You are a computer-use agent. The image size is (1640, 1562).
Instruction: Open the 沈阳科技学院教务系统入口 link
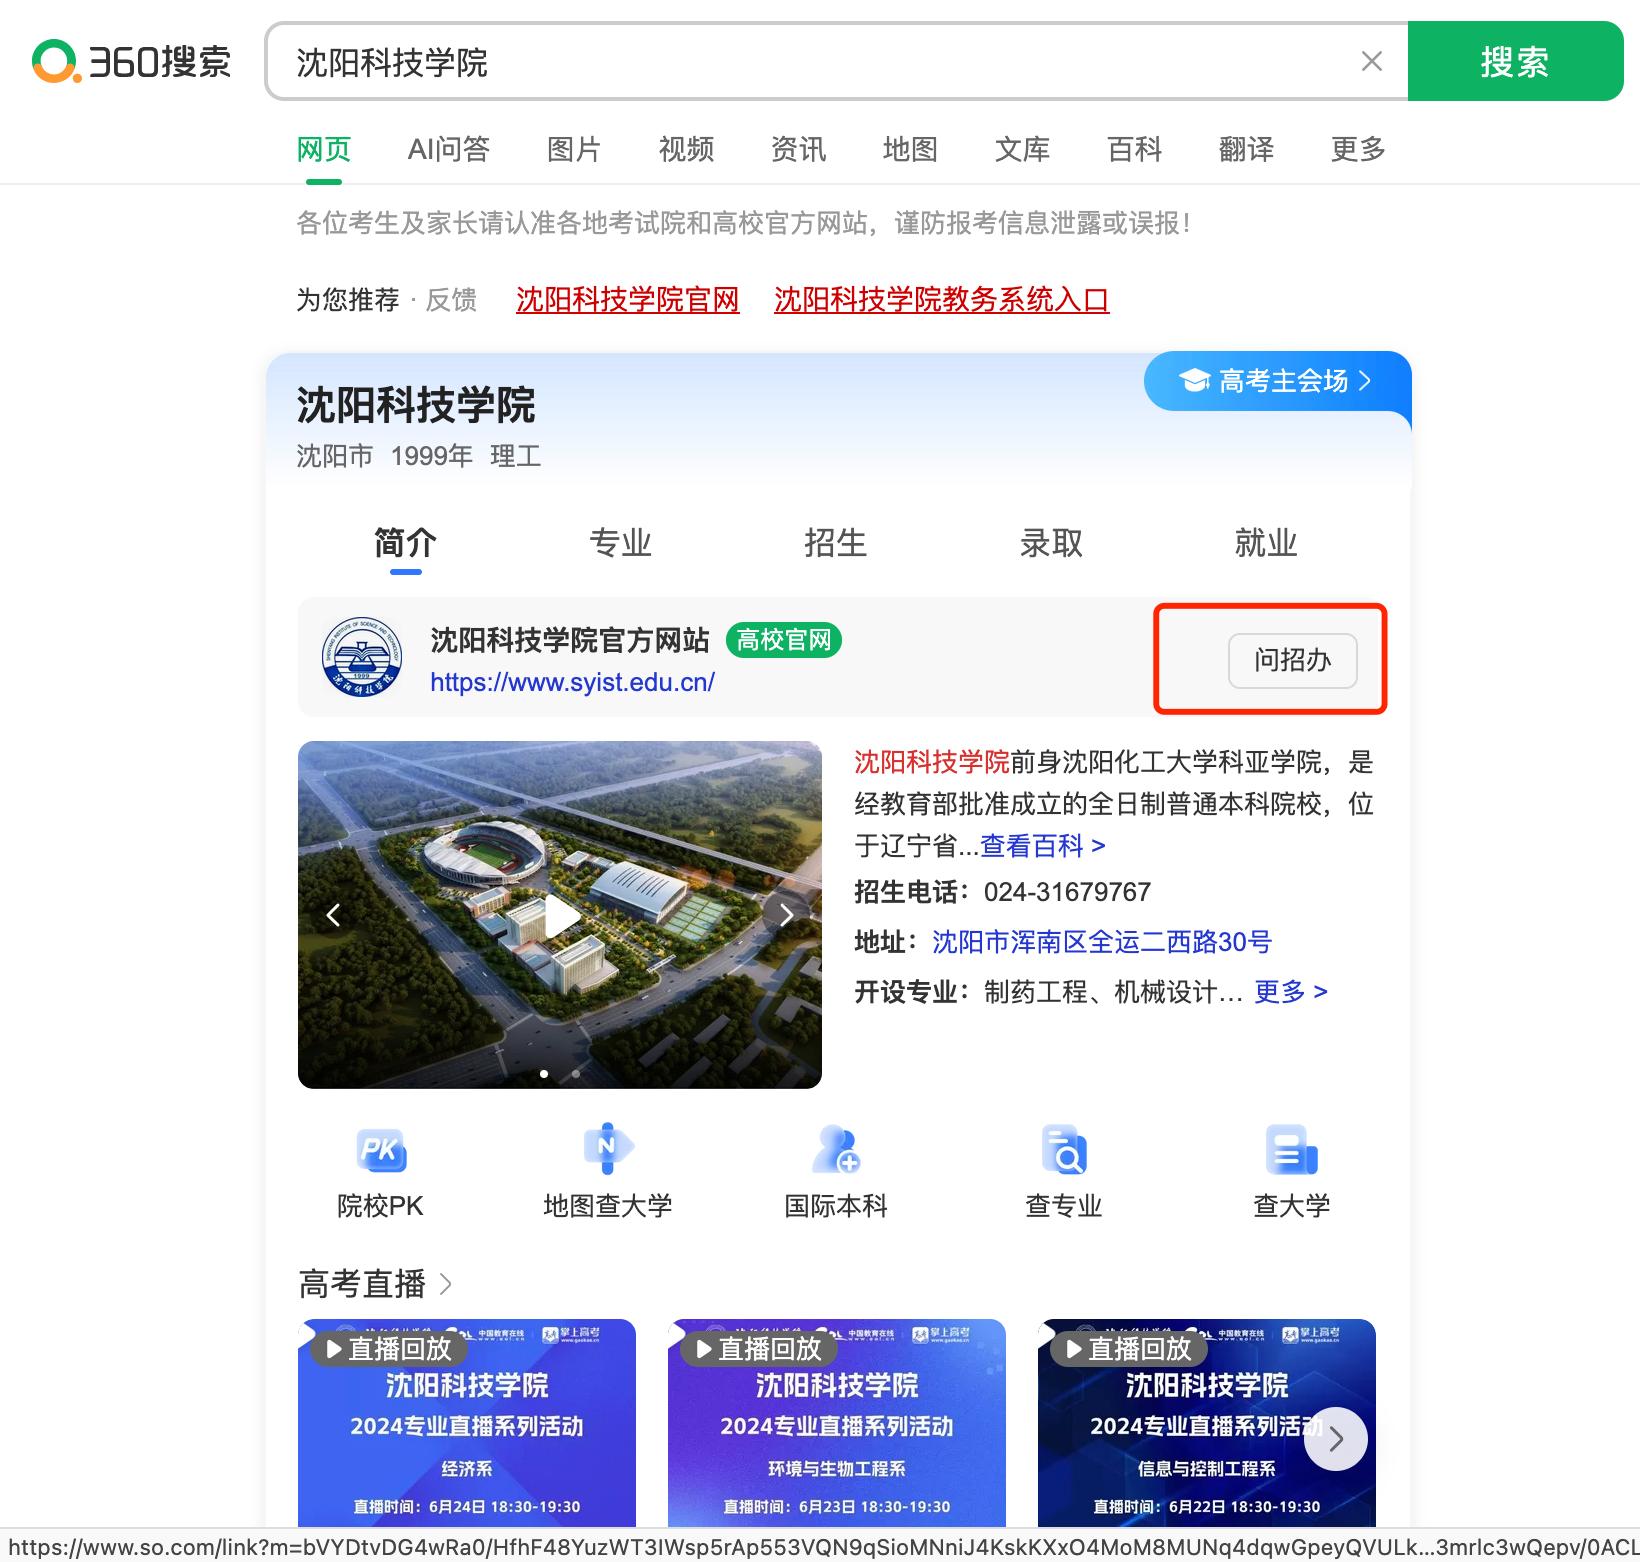(x=941, y=300)
